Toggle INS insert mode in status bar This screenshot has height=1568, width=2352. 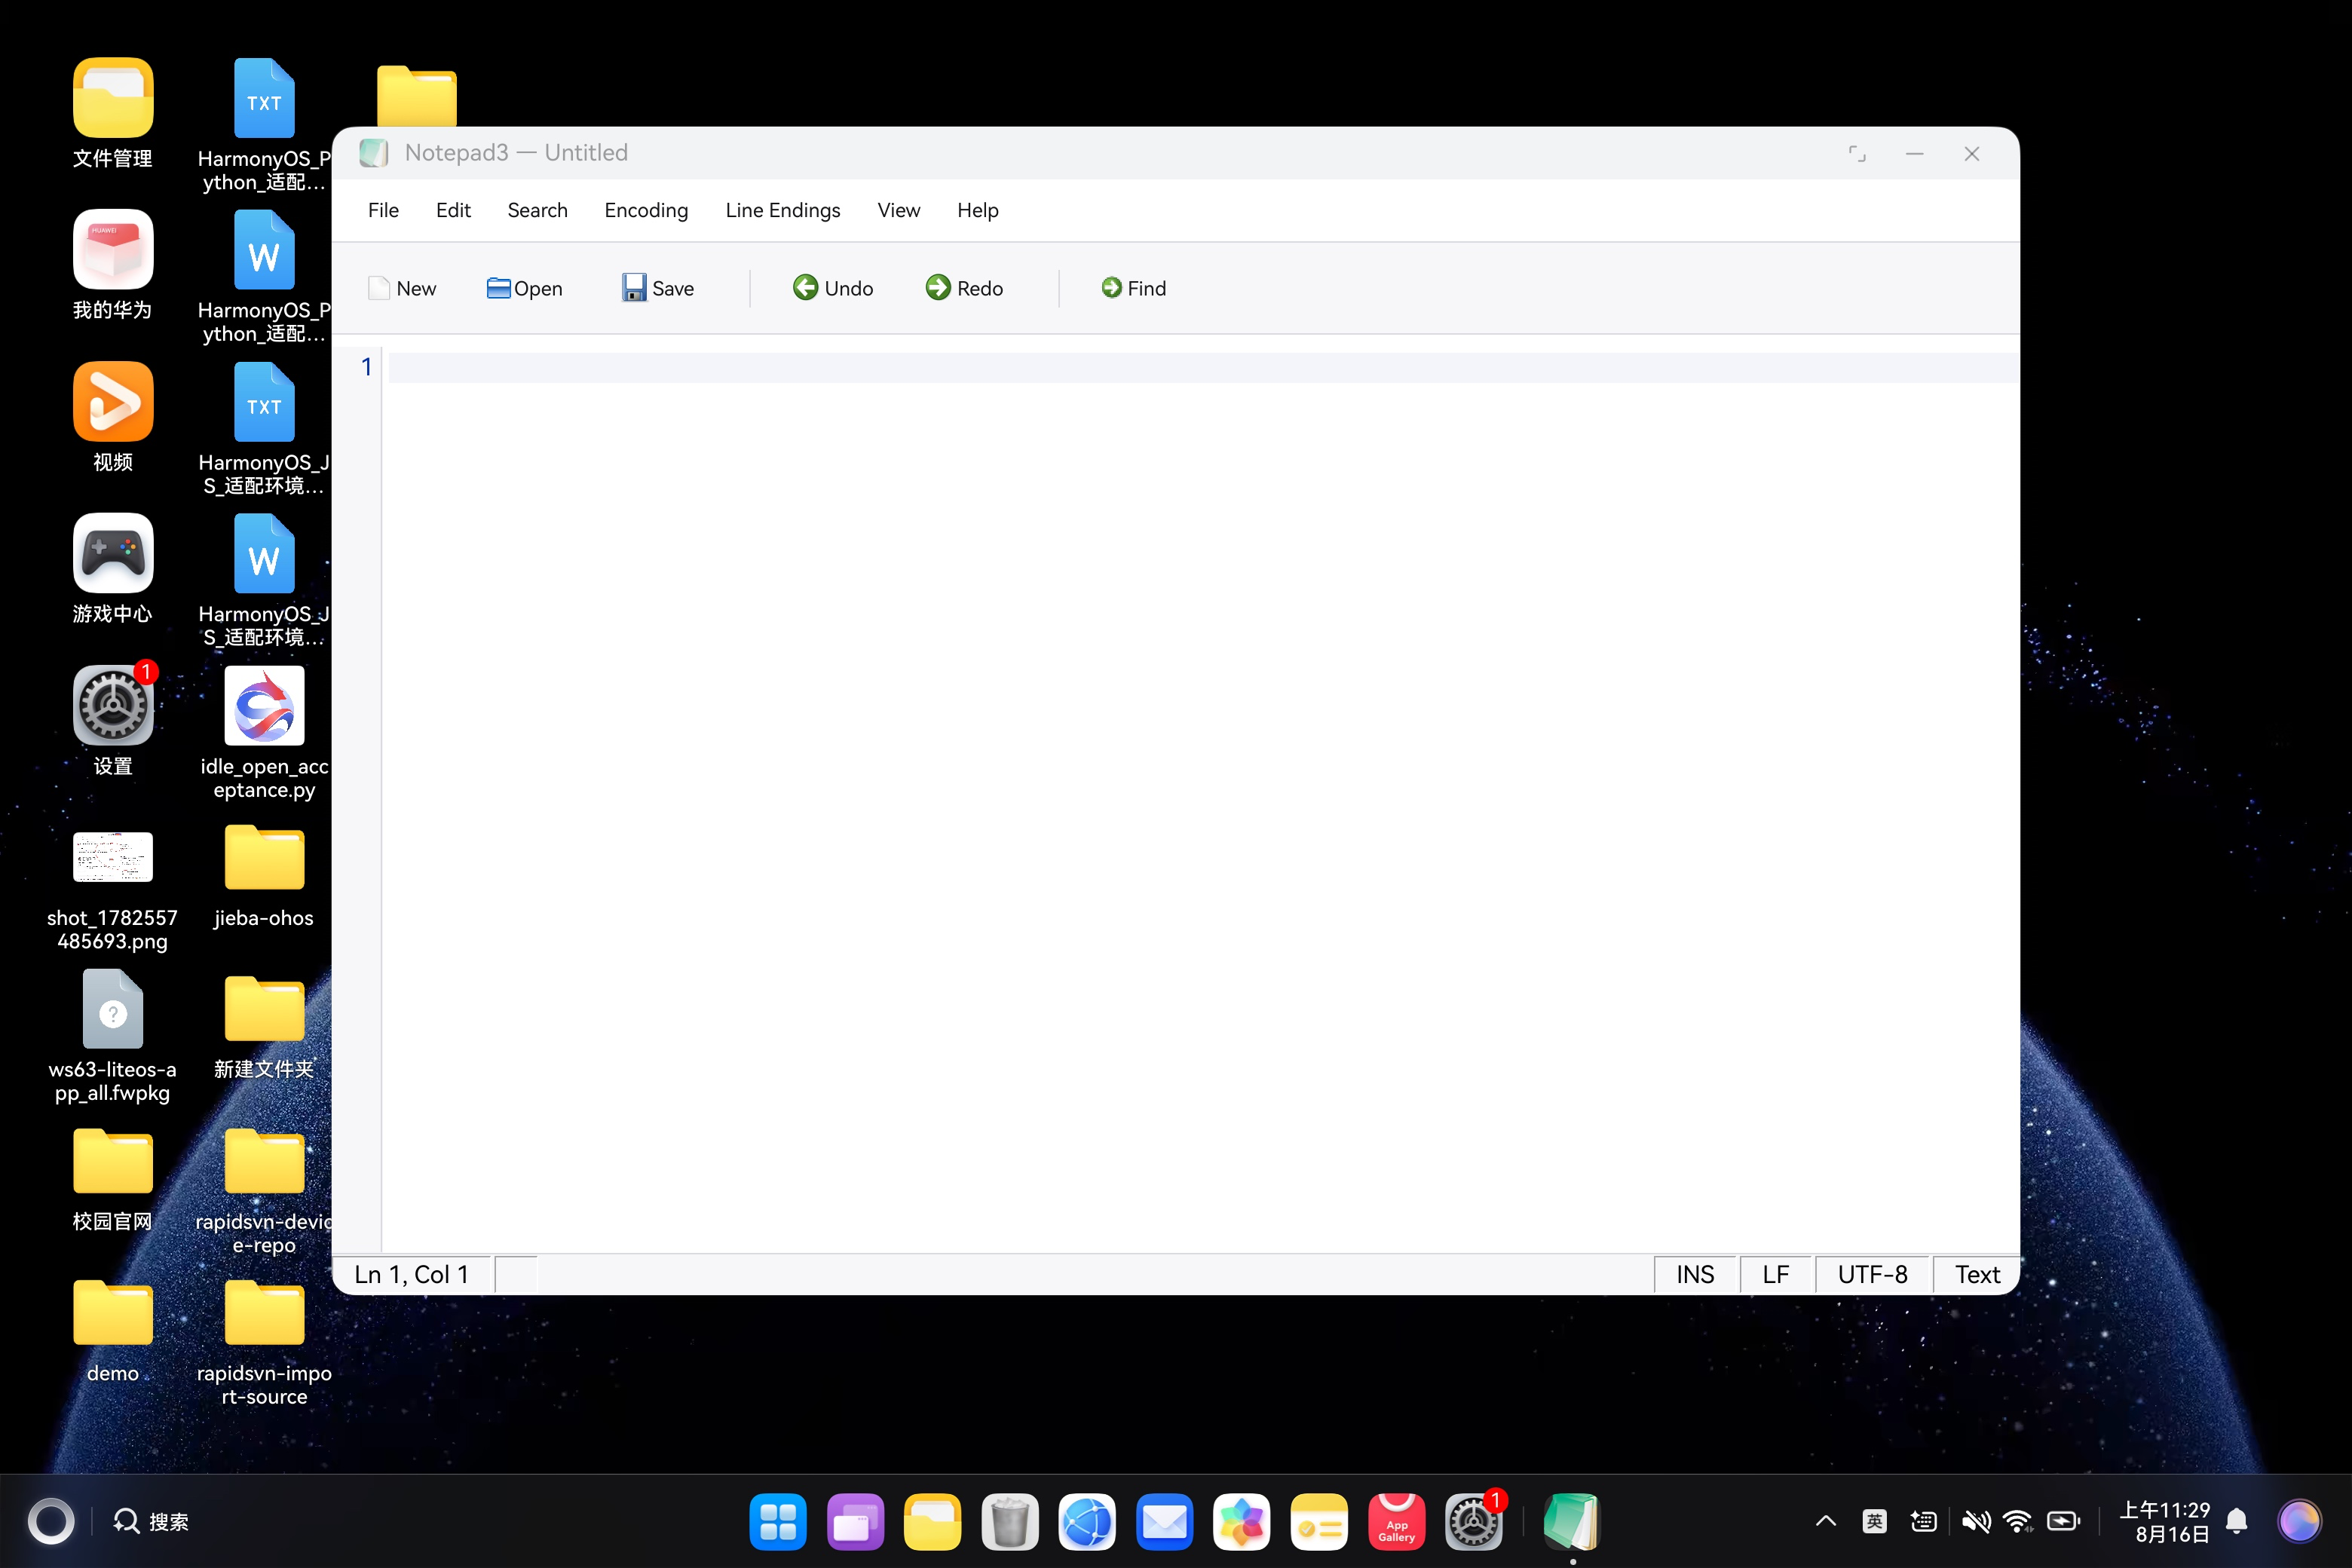point(1695,1274)
